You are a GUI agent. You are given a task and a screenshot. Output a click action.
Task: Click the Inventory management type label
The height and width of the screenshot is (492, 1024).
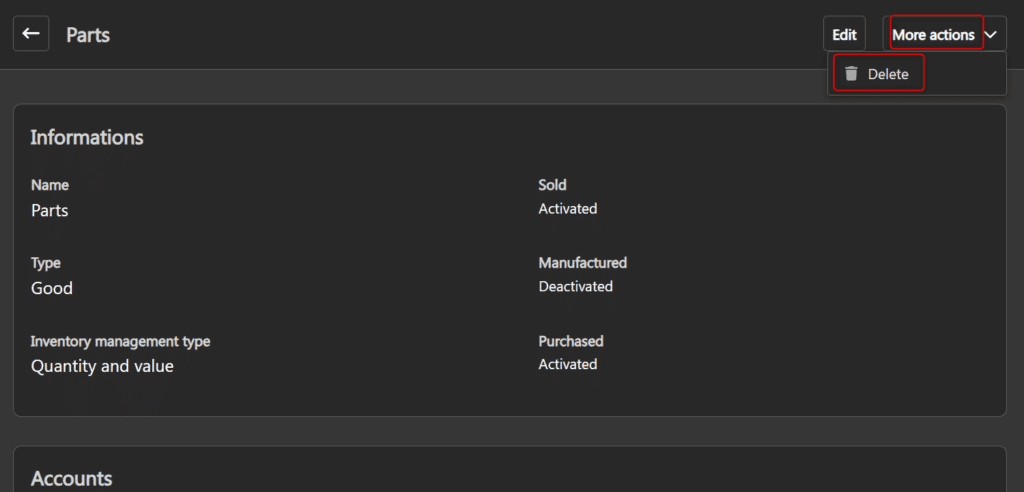point(121,341)
